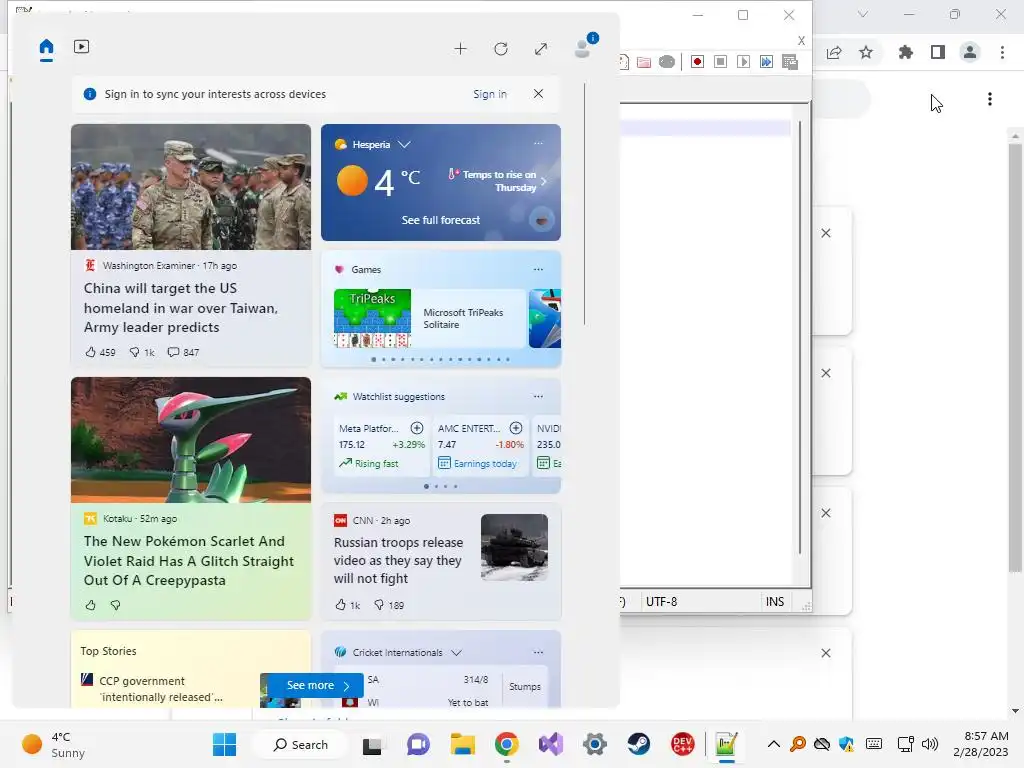1024x768 pixels.
Task: Open the Cricket widget options menu
Action: 538,652
